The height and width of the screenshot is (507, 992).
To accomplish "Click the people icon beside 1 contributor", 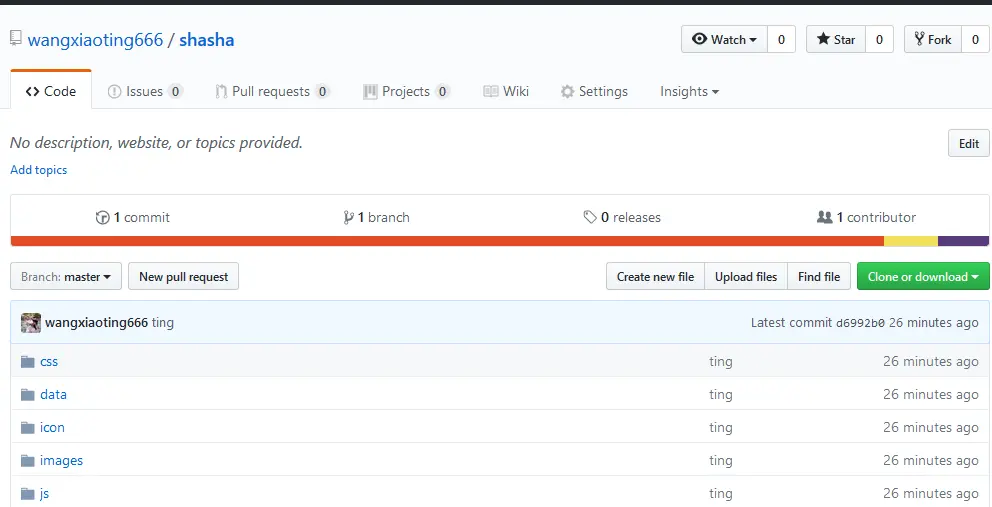I will (825, 217).
